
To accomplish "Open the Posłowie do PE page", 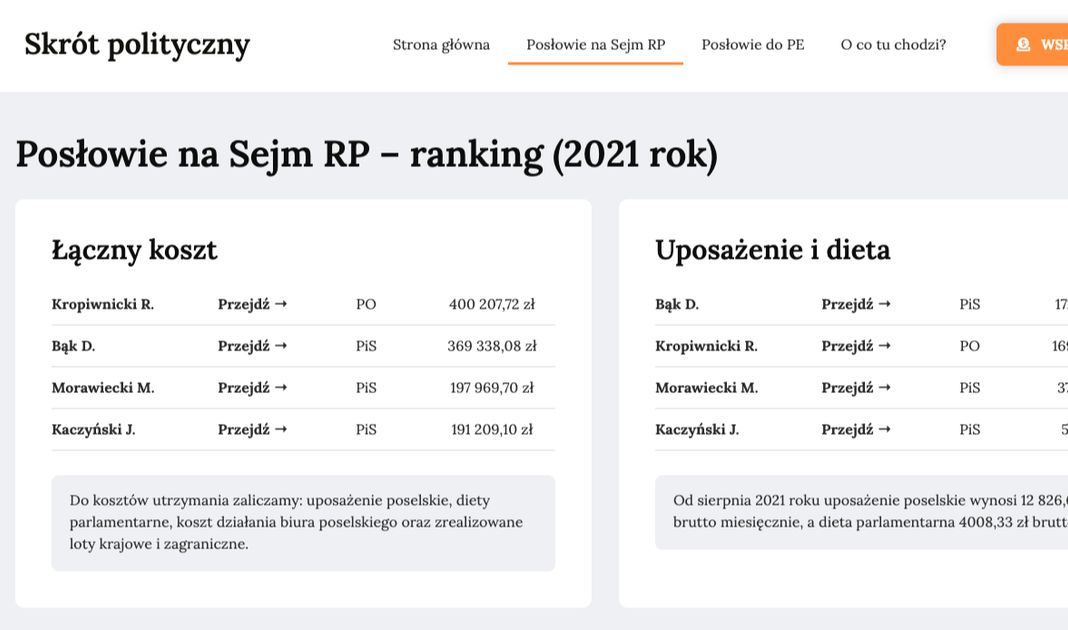I will 752,45.
